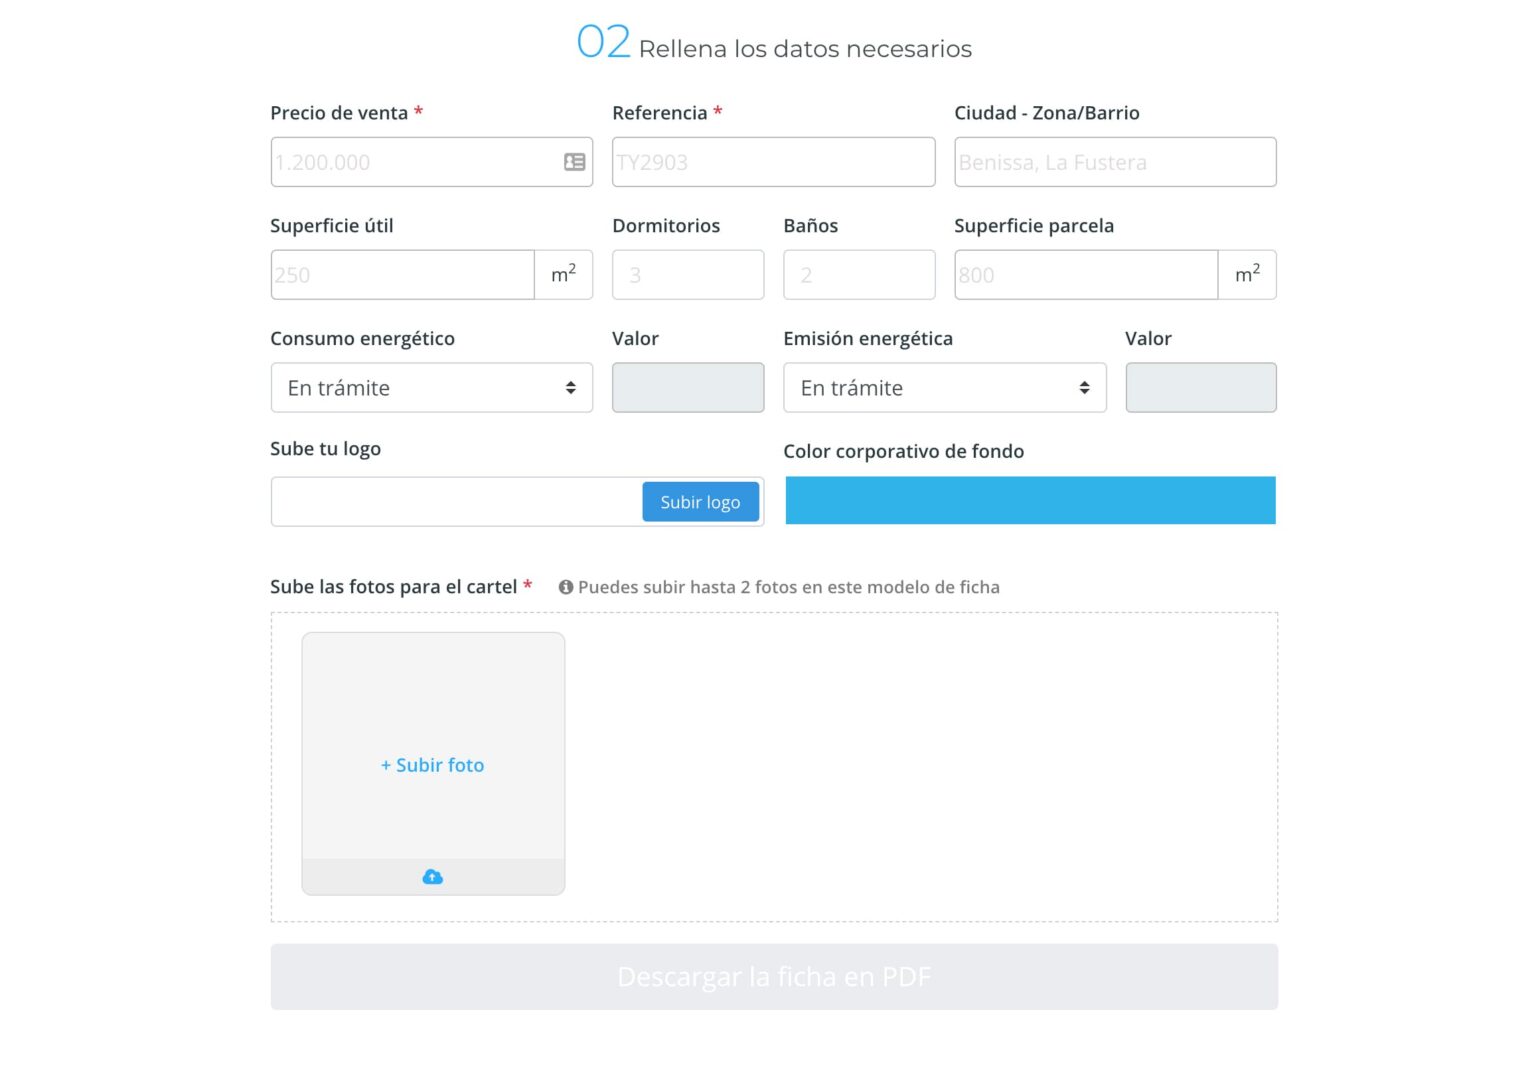Click the Descargar la ficha en PDF button

tap(773, 977)
